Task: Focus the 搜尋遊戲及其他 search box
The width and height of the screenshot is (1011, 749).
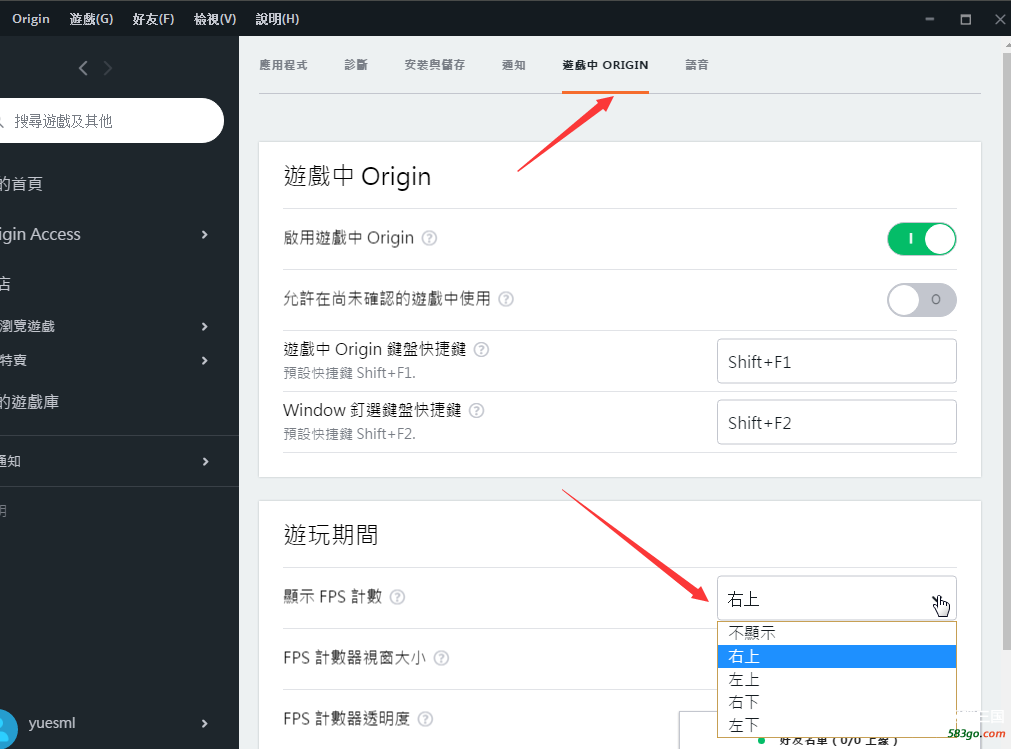Action: tap(110, 121)
